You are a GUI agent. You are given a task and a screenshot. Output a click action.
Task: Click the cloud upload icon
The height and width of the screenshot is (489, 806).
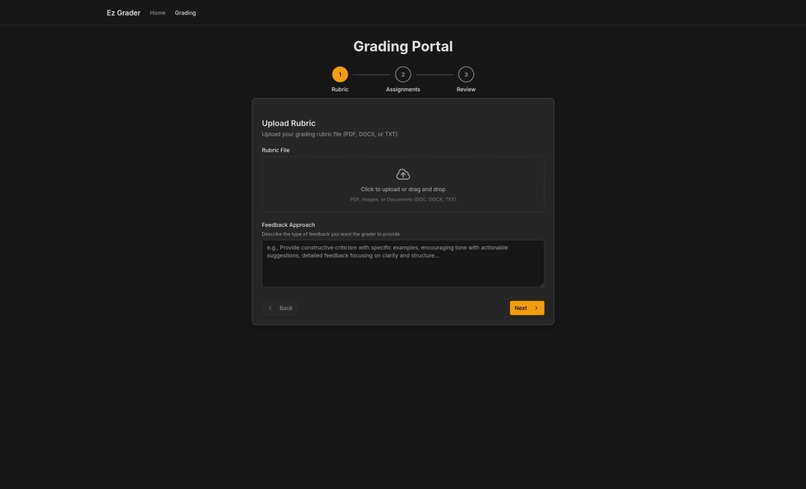point(403,174)
